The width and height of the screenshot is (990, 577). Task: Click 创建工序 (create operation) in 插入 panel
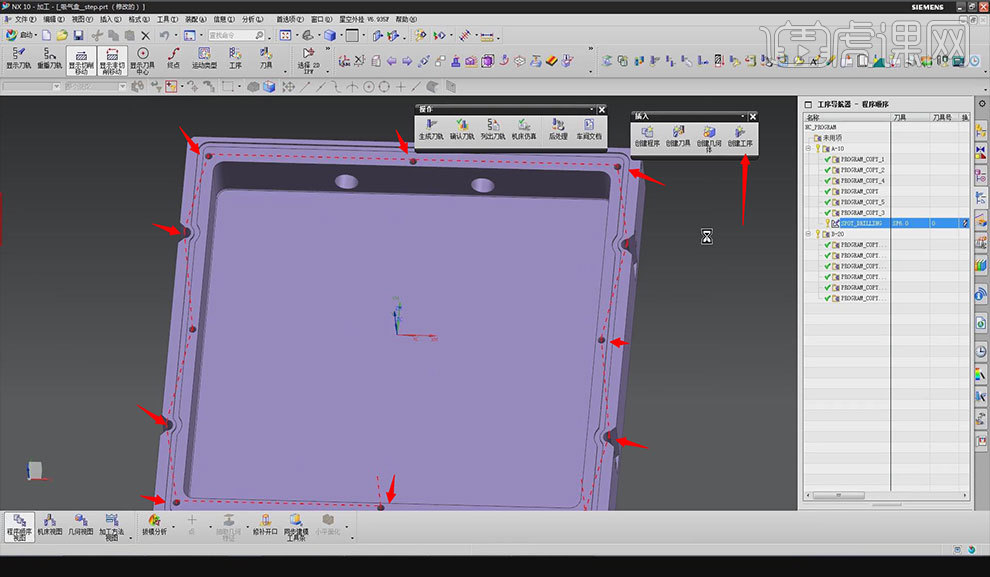pos(740,136)
